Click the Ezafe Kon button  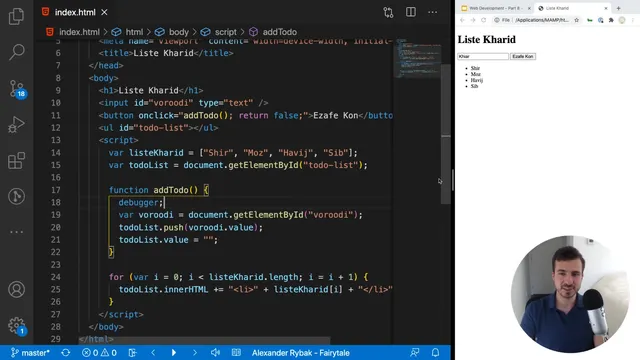point(523,56)
